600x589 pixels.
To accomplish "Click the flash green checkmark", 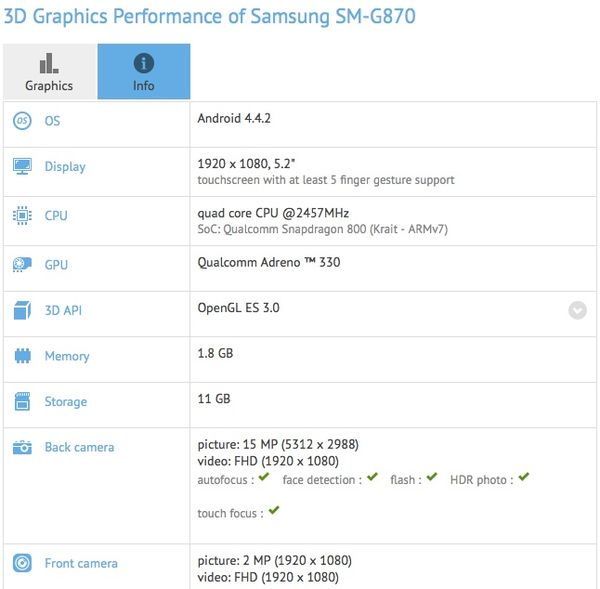I will [x=431, y=478].
